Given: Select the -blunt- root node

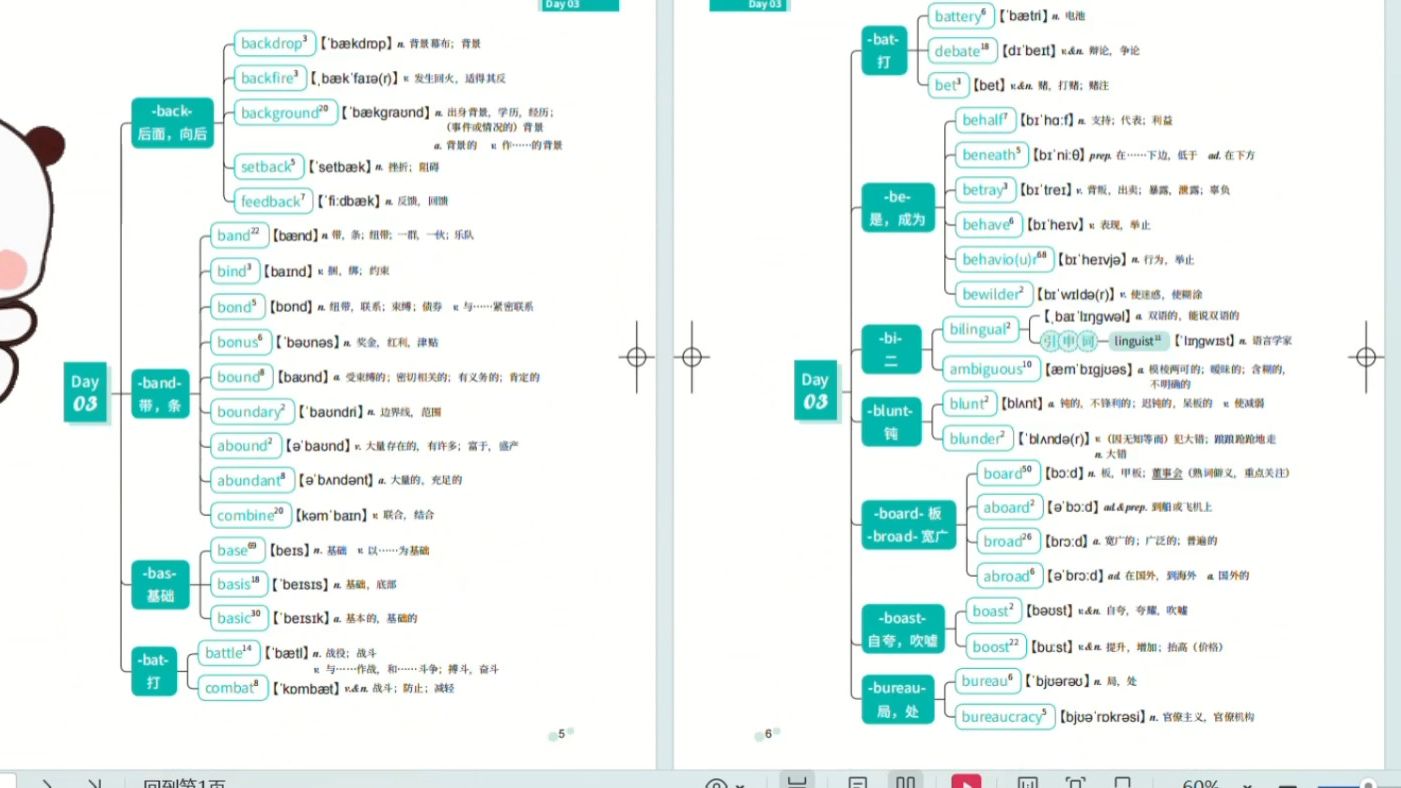Looking at the screenshot, I should 892,422.
